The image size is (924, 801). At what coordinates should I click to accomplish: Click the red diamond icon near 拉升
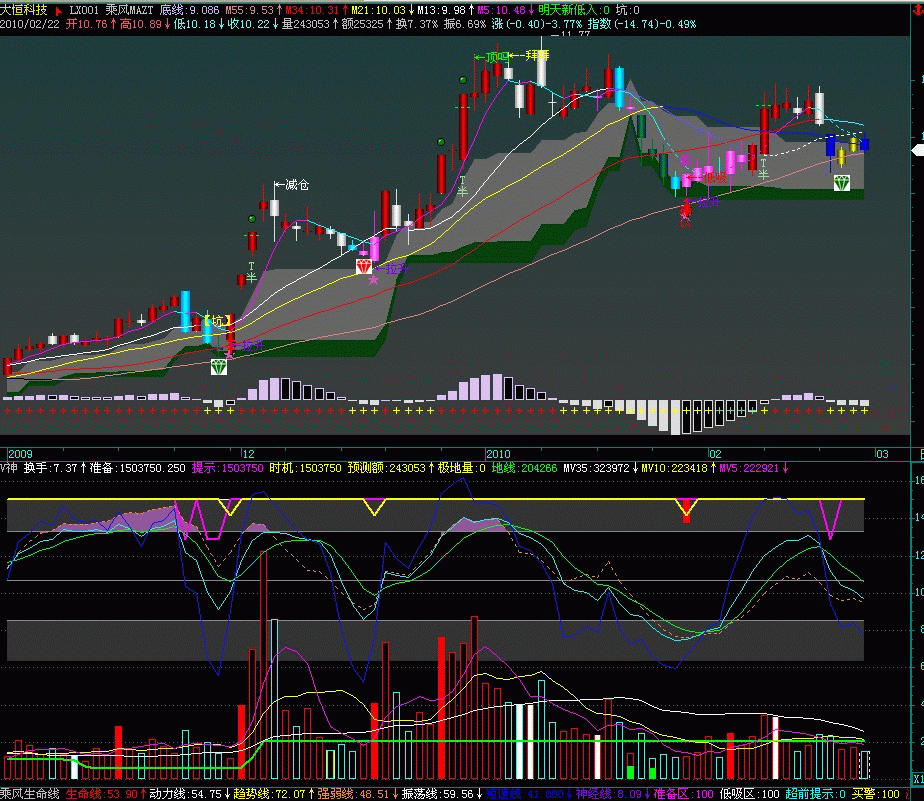363,266
